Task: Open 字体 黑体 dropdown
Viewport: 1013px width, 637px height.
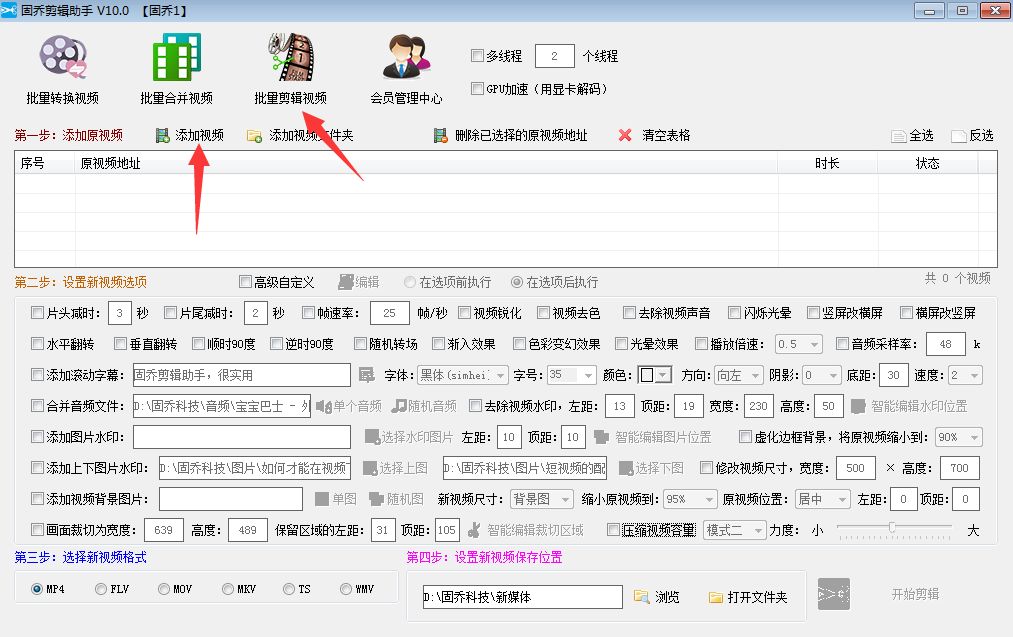Action: point(463,375)
